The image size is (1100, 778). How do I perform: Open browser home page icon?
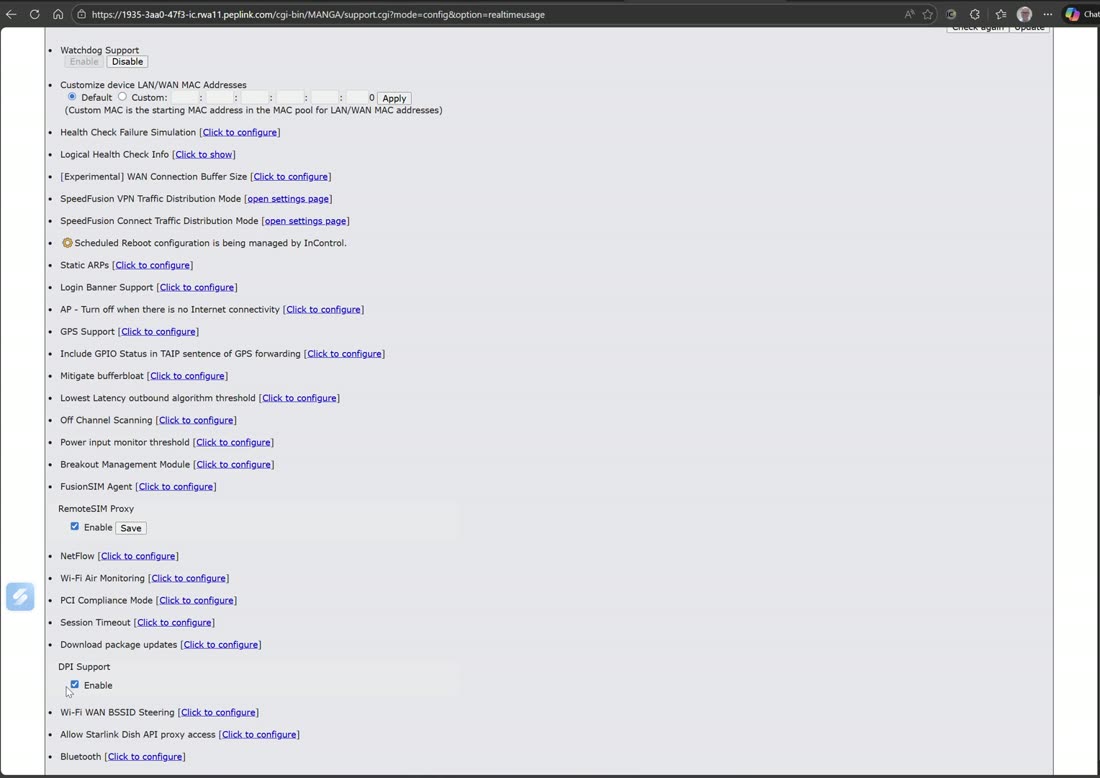pos(58,14)
